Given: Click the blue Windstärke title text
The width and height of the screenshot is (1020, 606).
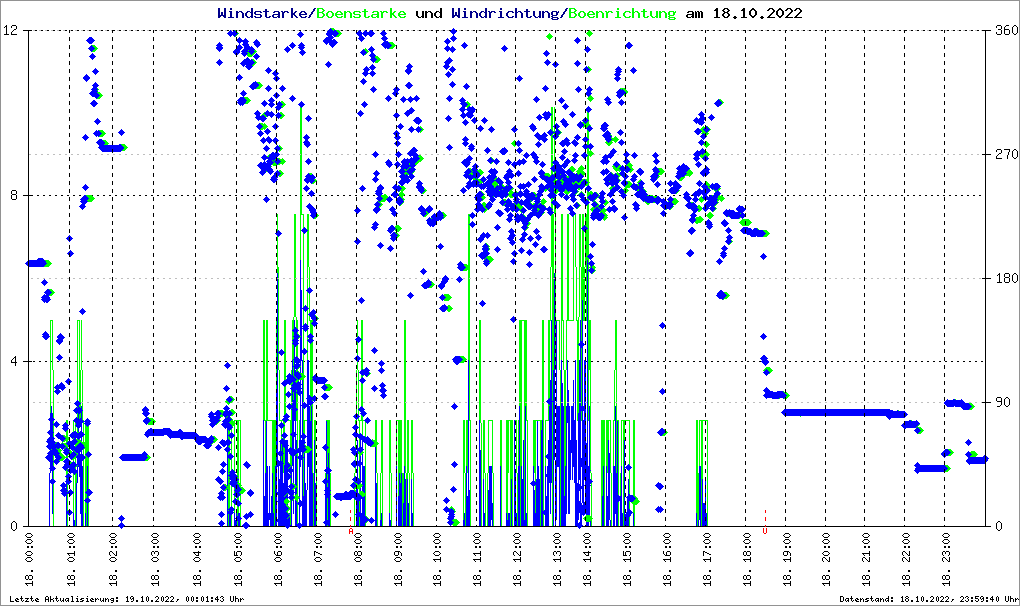Looking at the screenshot, I should tap(264, 14).
